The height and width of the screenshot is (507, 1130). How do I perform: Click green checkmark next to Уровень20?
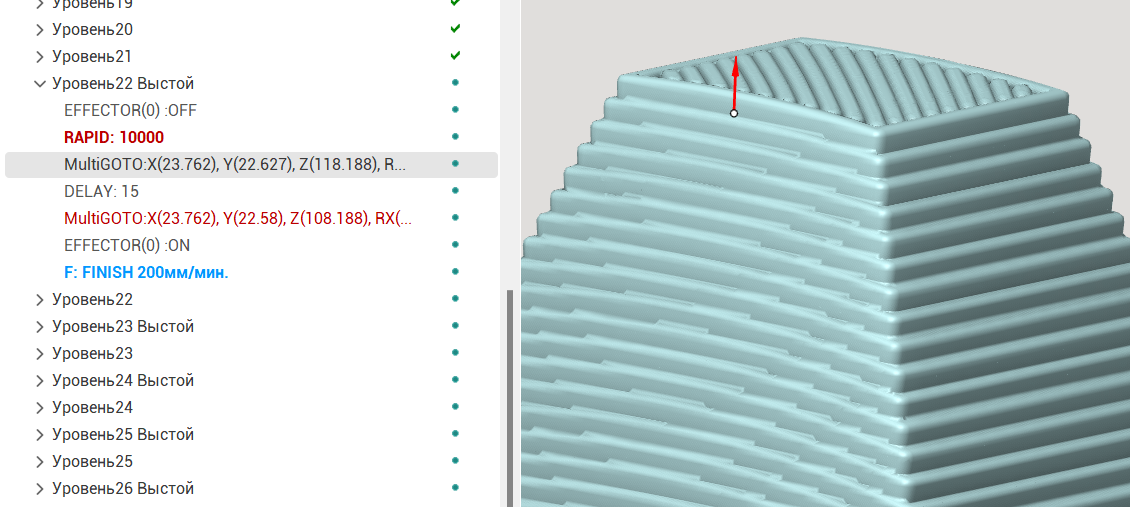[x=455, y=29]
